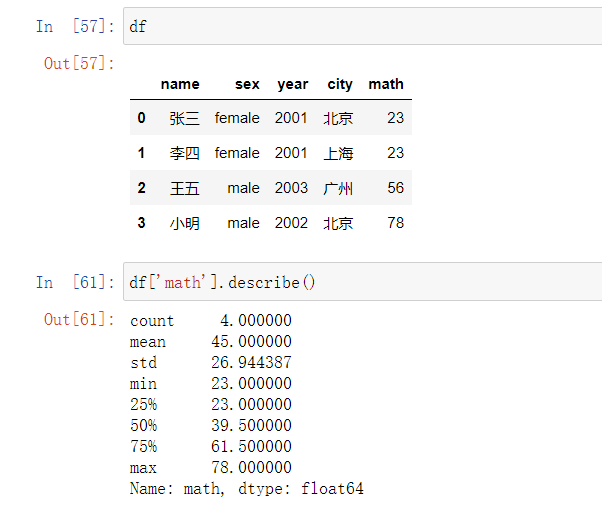
Task: Click the std label
Action: click(x=143, y=362)
